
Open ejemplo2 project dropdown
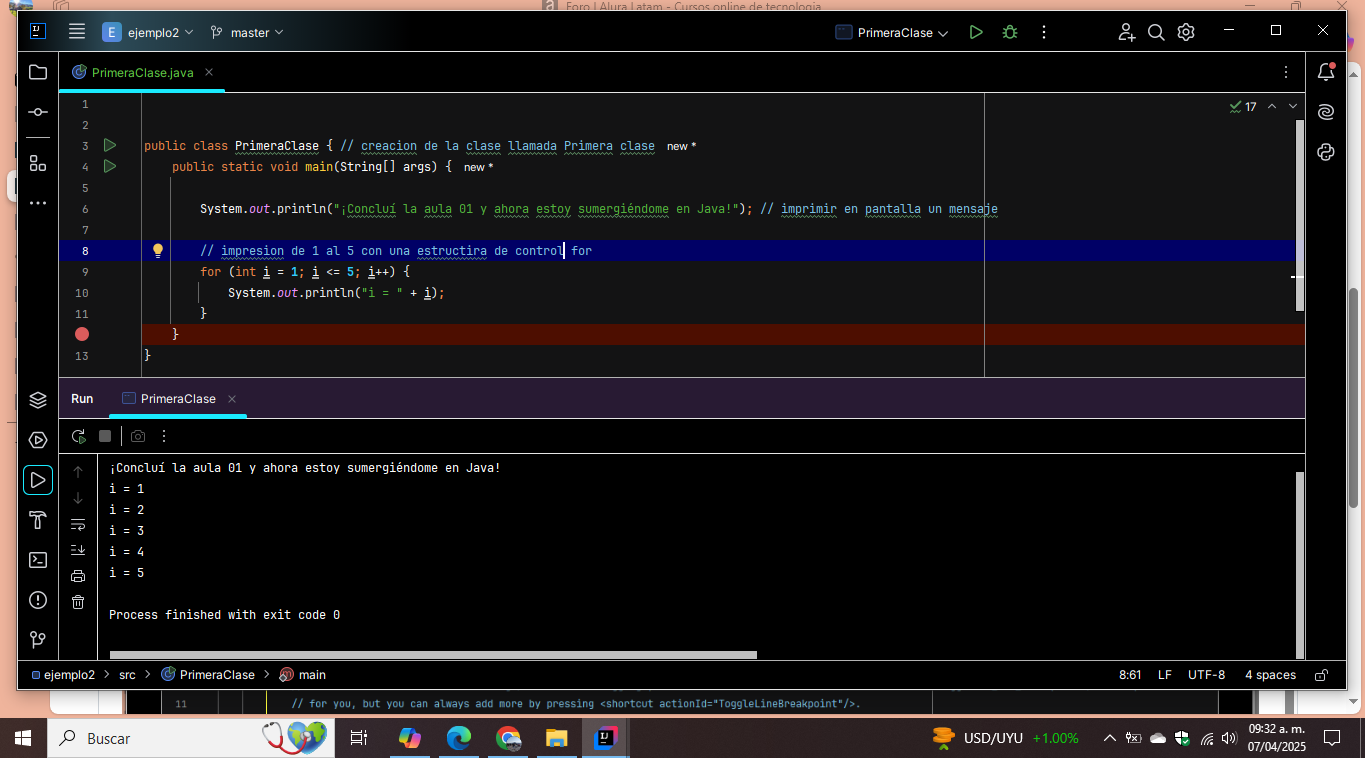(x=149, y=32)
